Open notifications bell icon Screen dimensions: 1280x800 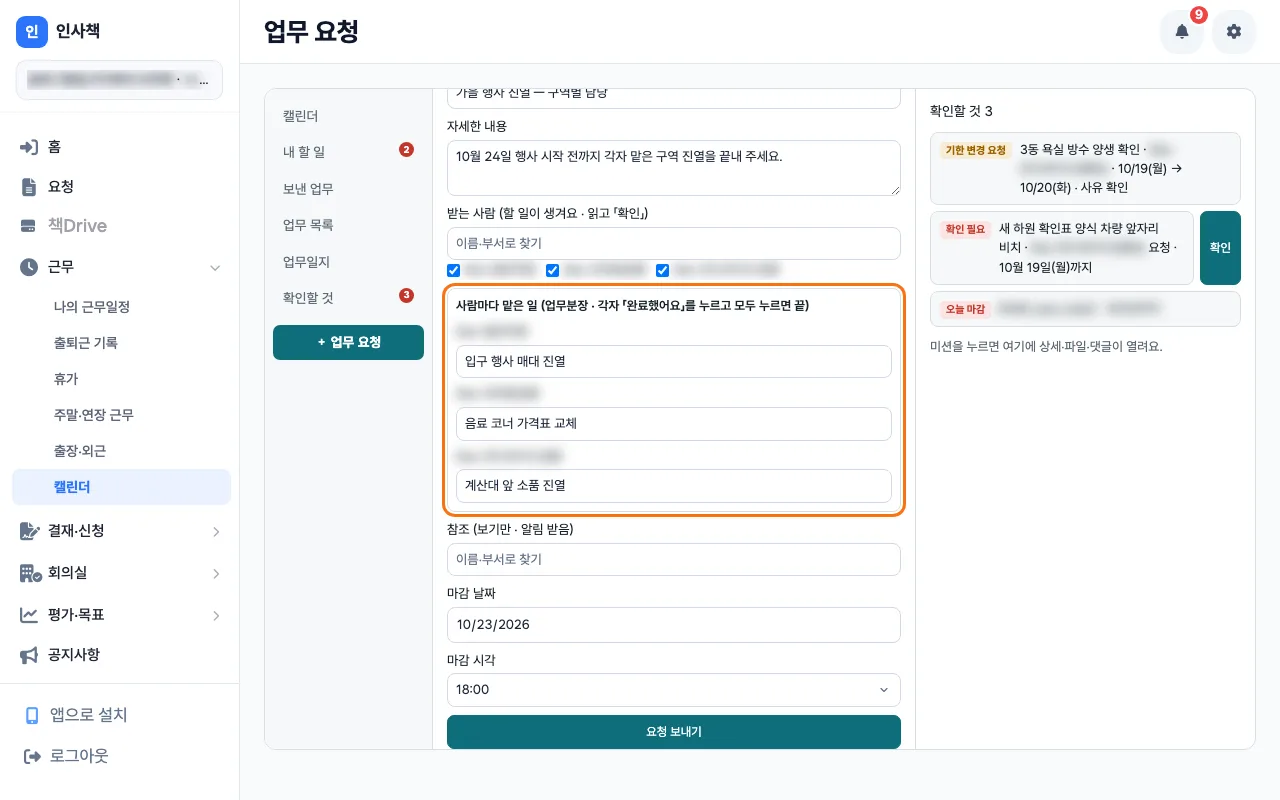tap(1182, 32)
